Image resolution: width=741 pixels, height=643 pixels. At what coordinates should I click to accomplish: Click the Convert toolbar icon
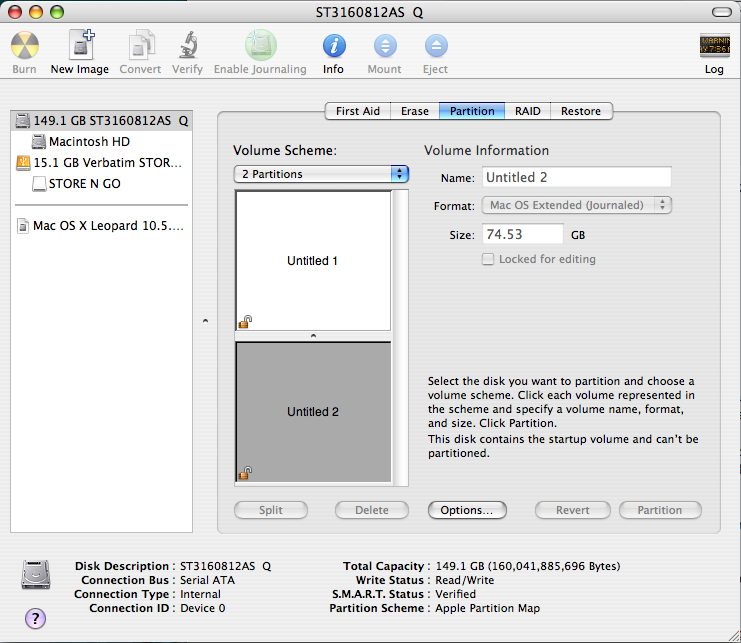pyautogui.click(x=141, y=45)
